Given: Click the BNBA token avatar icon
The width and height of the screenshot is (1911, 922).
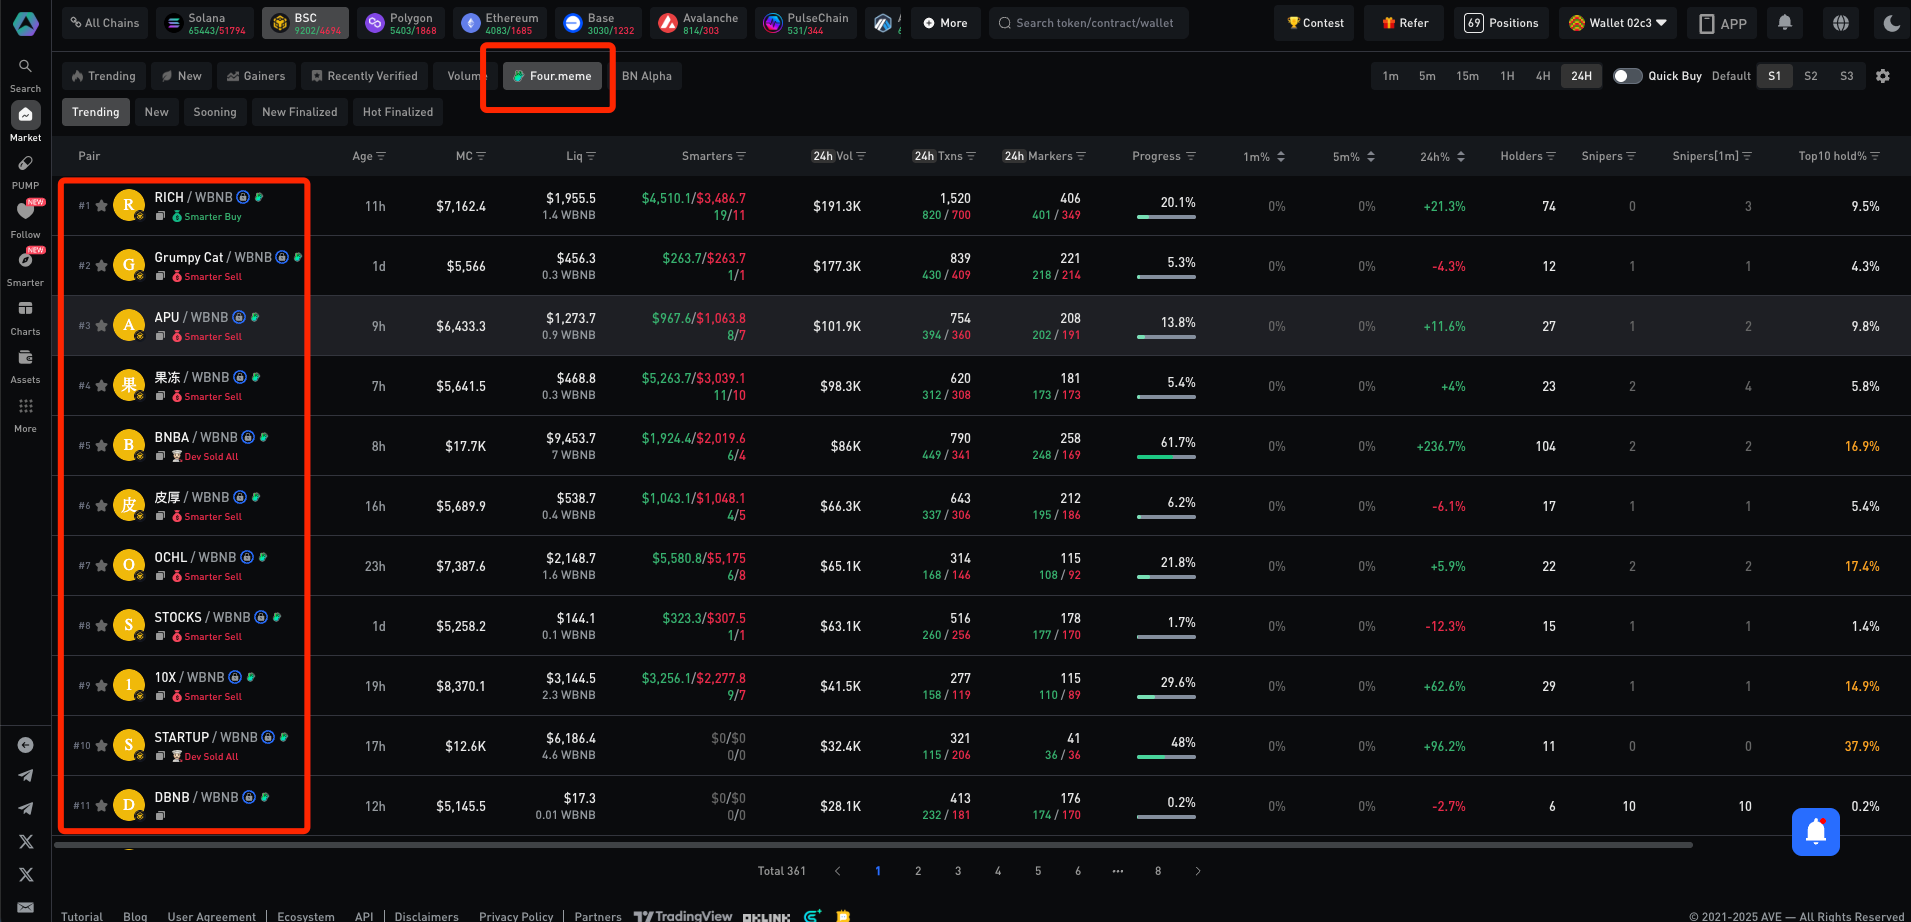Looking at the screenshot, I should 129,445.
